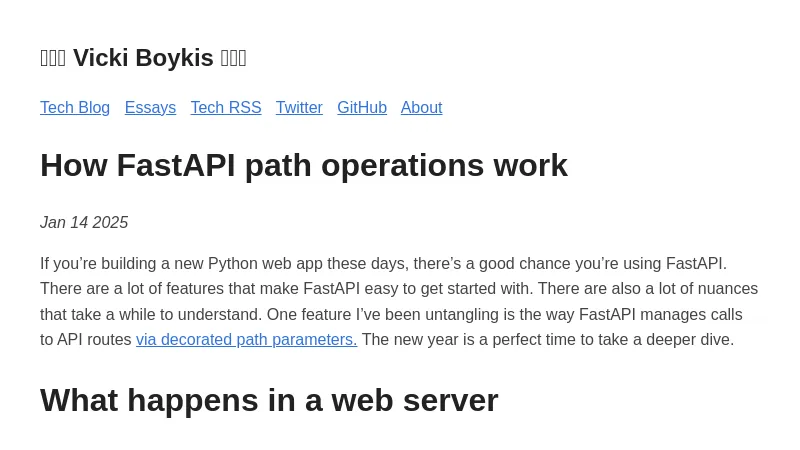Open the Tech Blog page
This screenshot has width=800, height=450.
click(75, 108)
